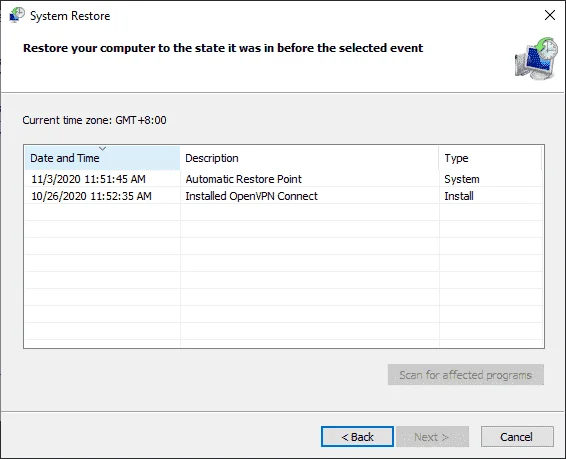Toggle sort arrow above Date and Time
The height and width of the screenshot is (459, 566).
pos(103,149)
